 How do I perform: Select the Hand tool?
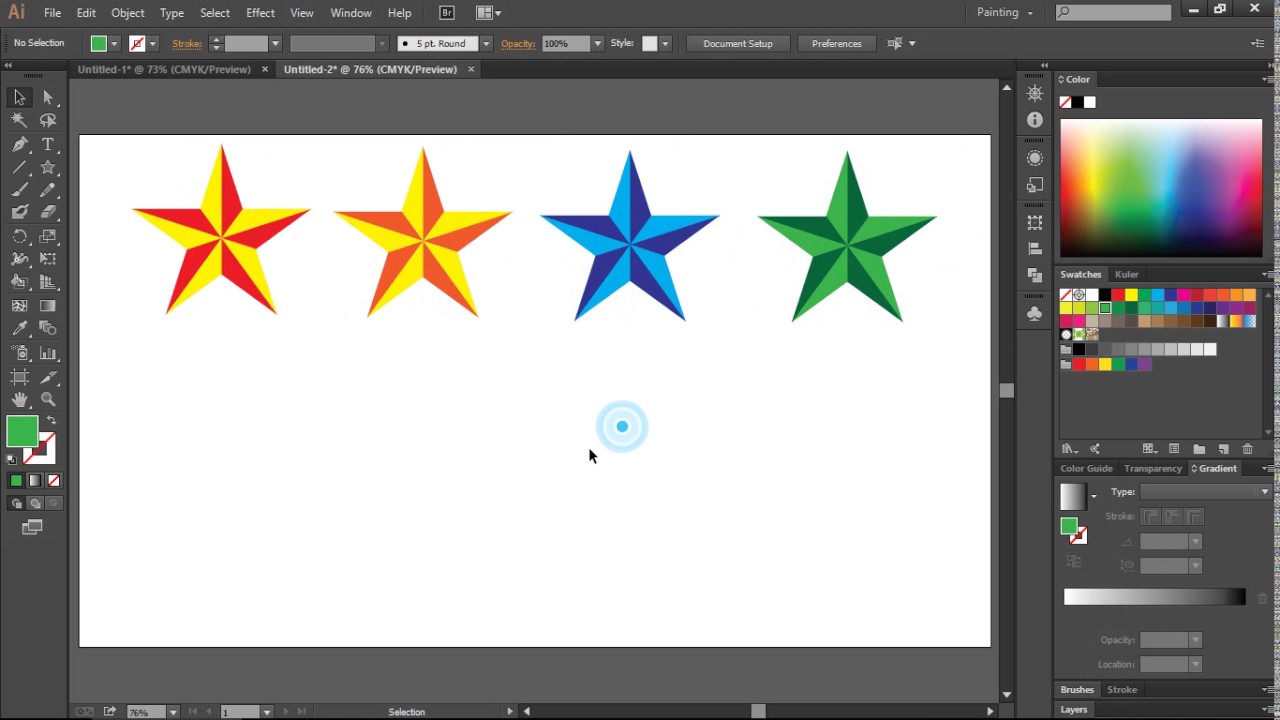coord(19,399)
